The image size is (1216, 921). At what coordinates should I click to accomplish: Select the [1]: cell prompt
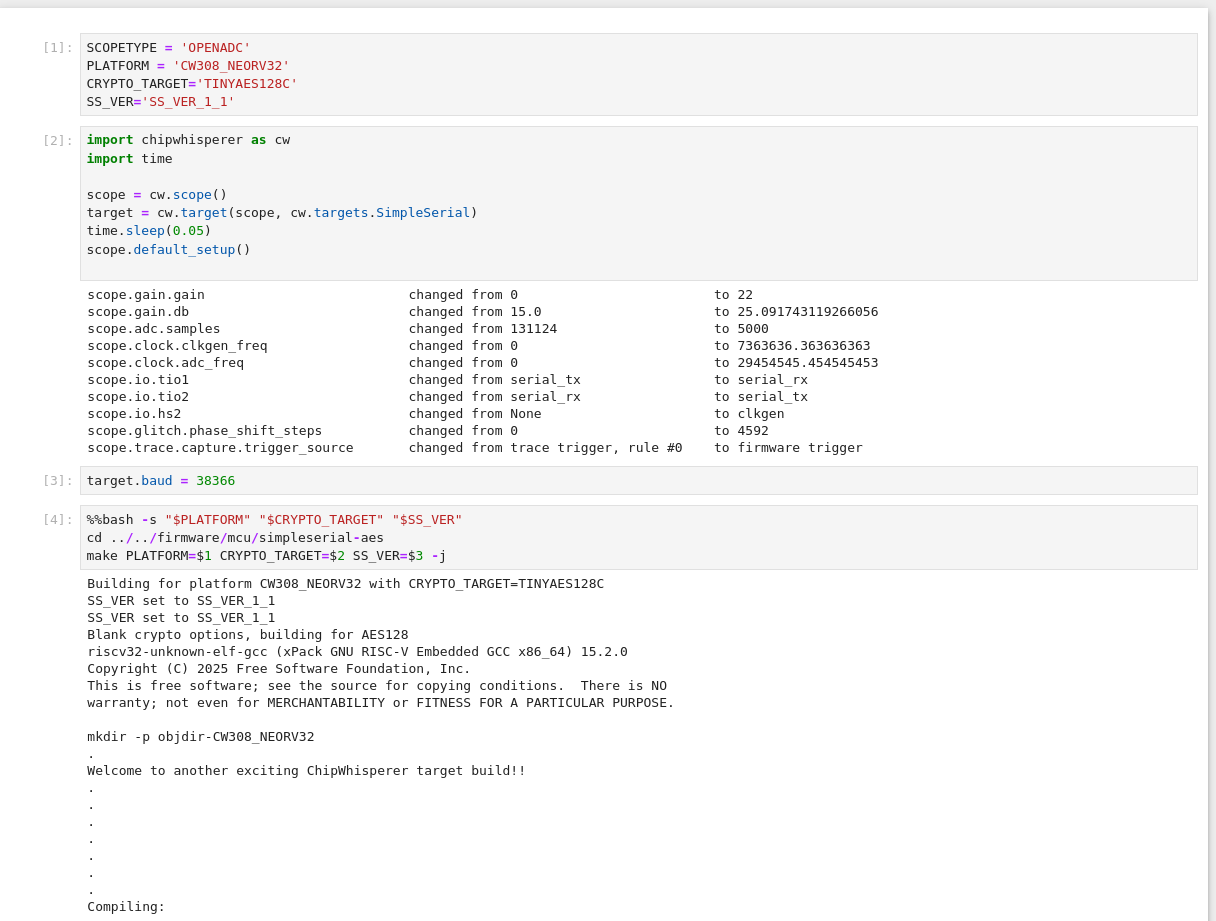pyautogui.click(x=57, y=47)
